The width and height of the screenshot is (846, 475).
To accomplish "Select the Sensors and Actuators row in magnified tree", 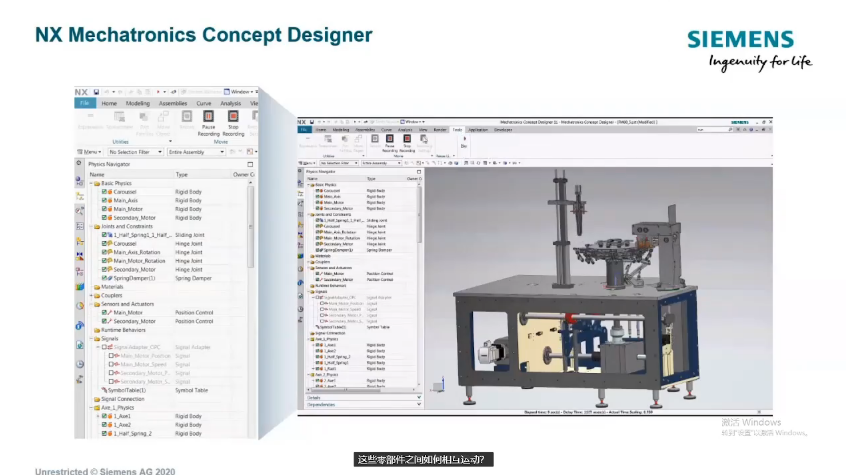I will pos(127,304).
